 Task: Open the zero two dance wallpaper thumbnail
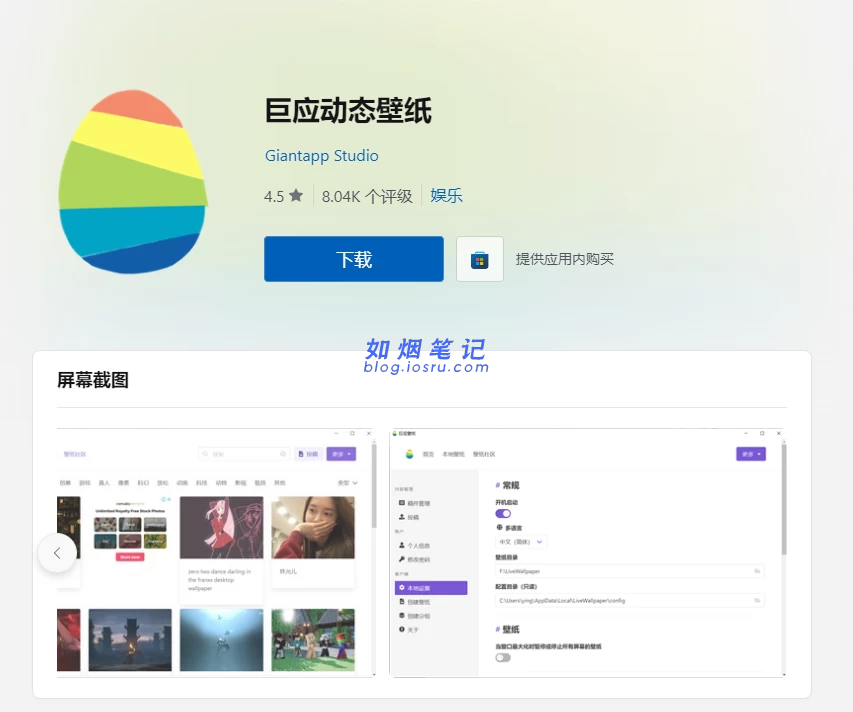pyautogui.click(x=221, y=528)
